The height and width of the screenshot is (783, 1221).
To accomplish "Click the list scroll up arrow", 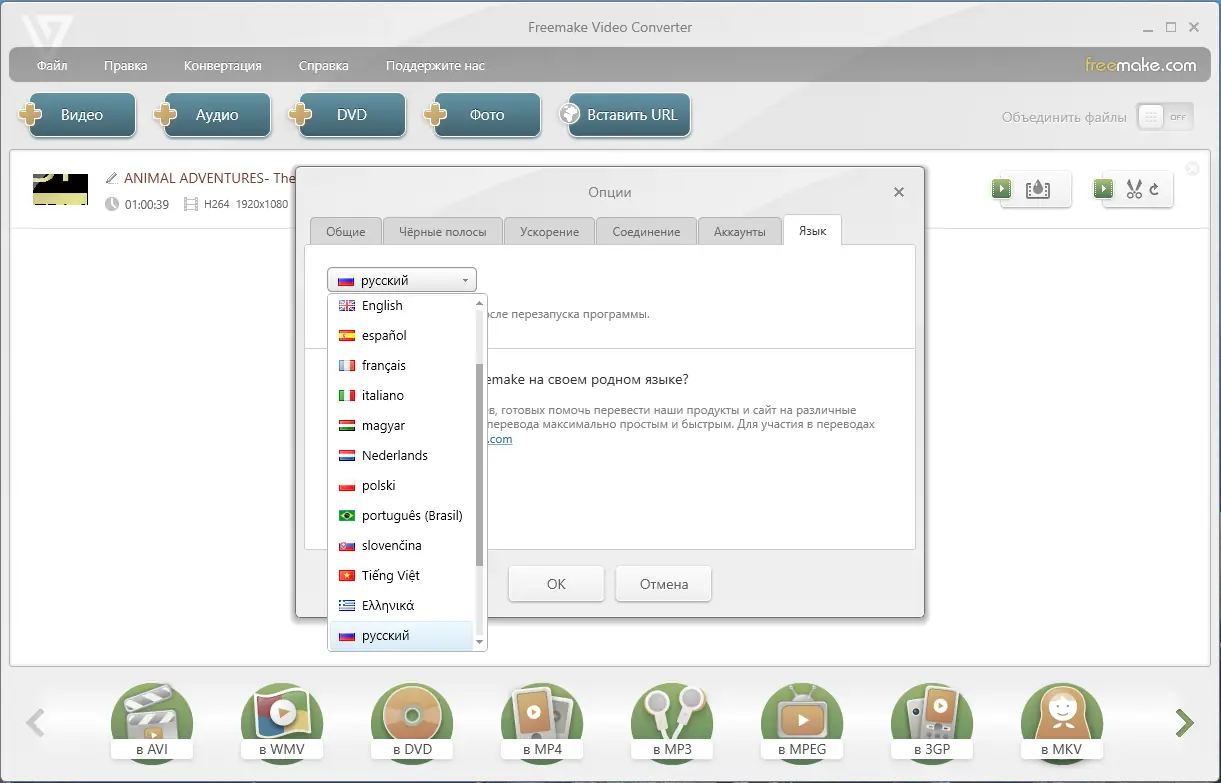I will (x=480, y=302).
